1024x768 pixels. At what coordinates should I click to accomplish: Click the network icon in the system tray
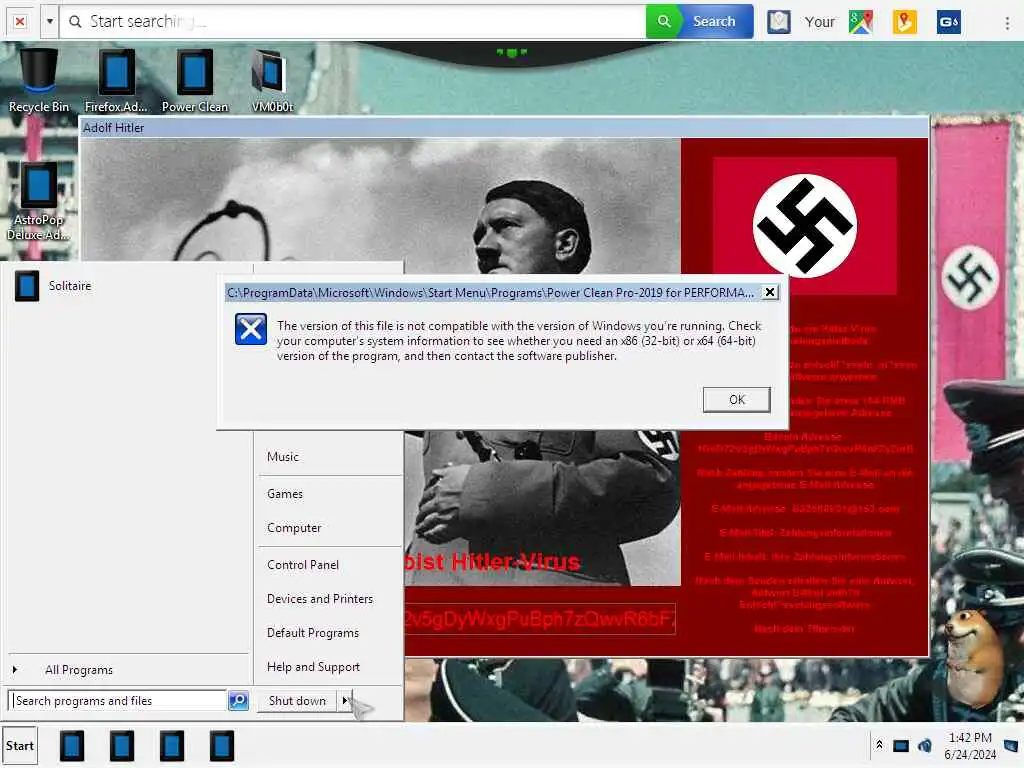[901, 746]
